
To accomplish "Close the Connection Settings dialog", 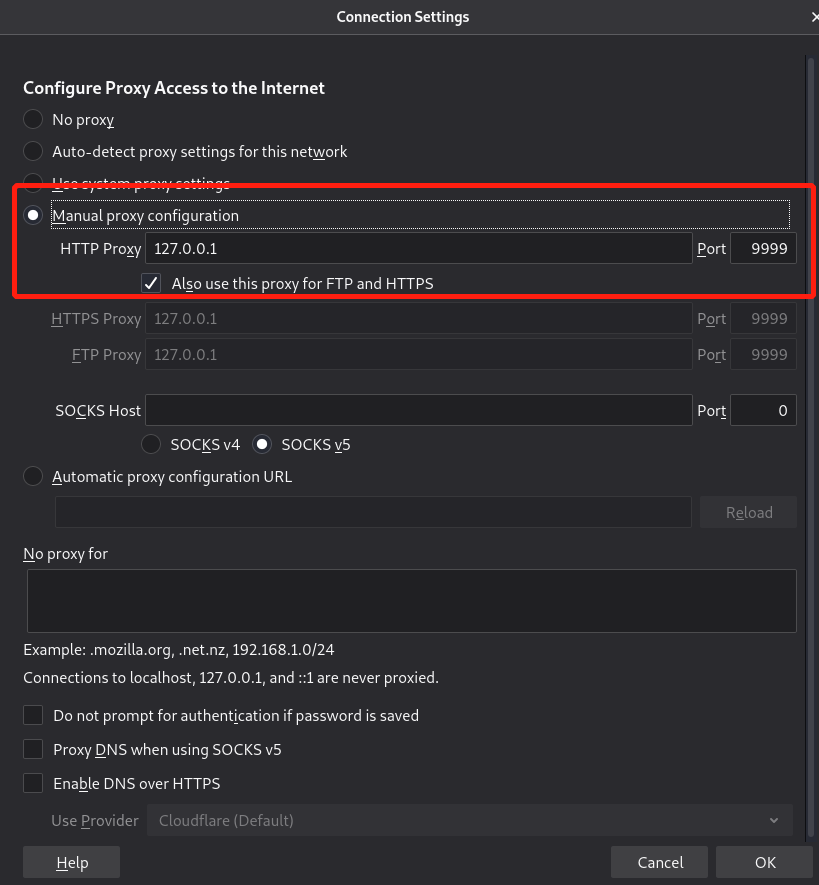I will click(x=813, y=17).
